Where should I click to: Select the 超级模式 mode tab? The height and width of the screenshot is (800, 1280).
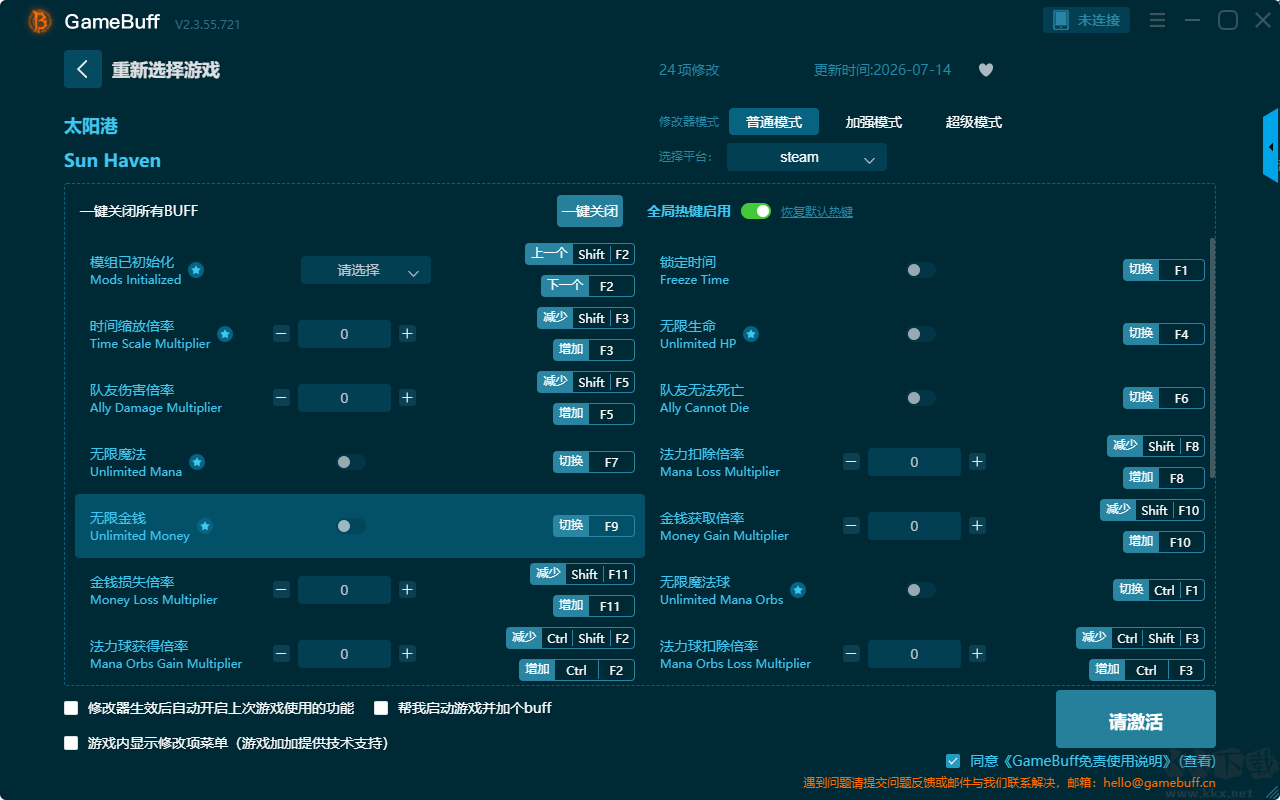pyautogui.click(x=974, y=122)
